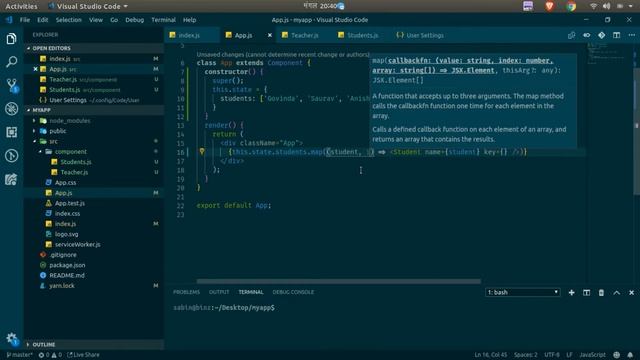Open the Terminal menu
The width and height of the screenshot is (640, 360).
point(163,20)
